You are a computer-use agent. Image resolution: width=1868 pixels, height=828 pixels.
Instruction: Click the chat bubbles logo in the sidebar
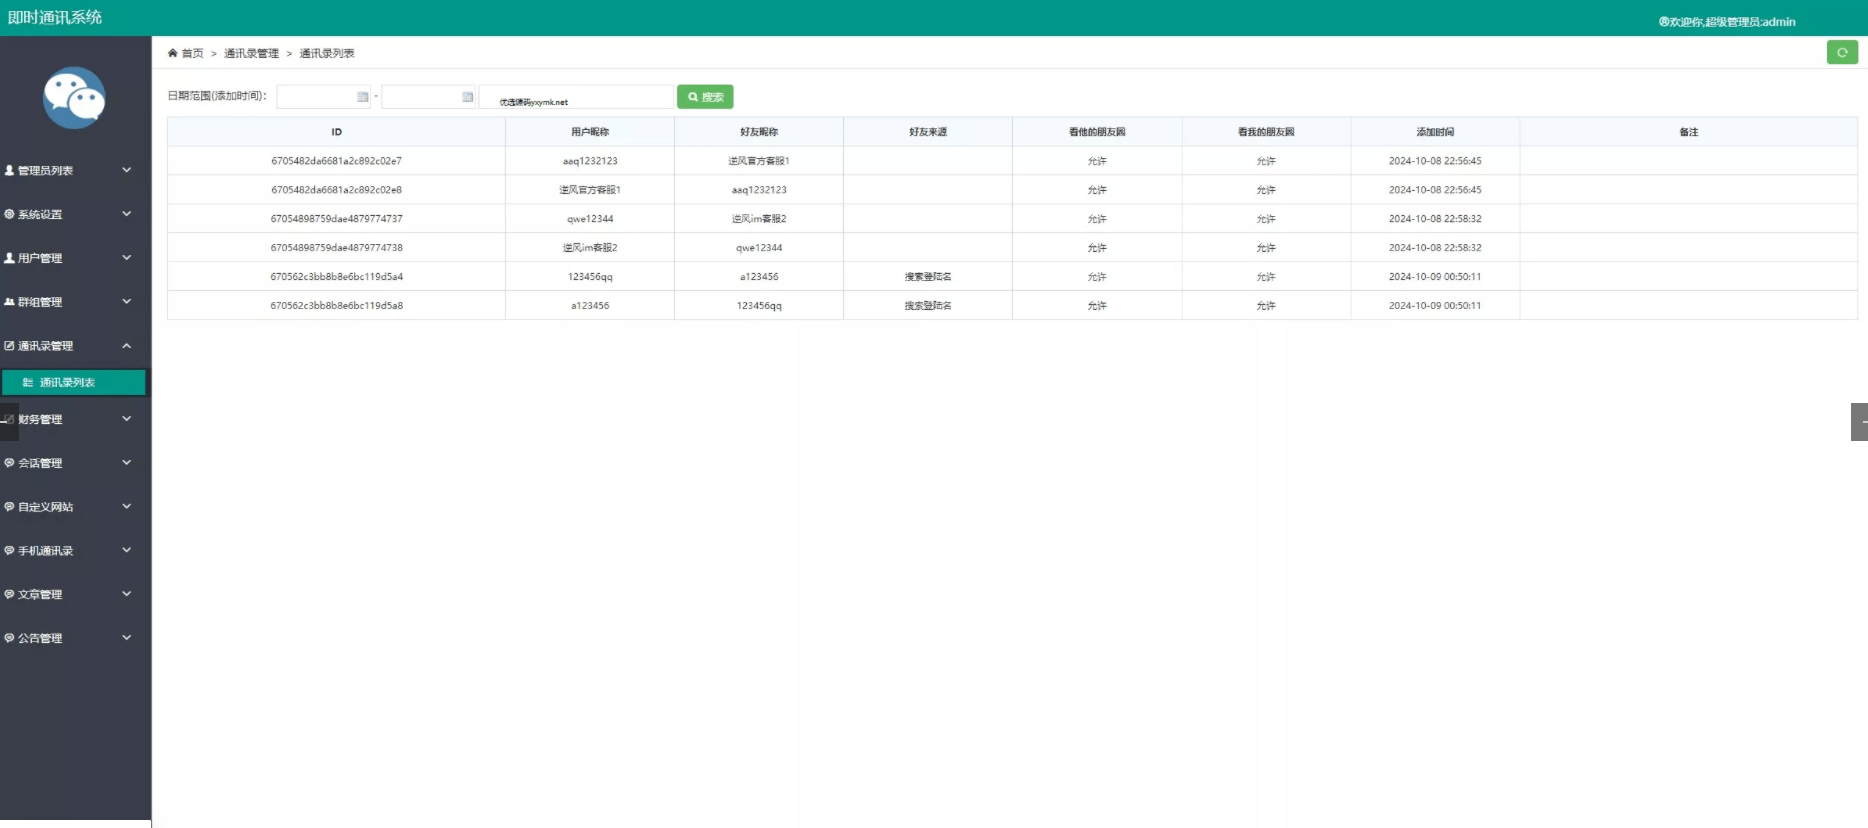pyautogui.click(x=74, y=98)
